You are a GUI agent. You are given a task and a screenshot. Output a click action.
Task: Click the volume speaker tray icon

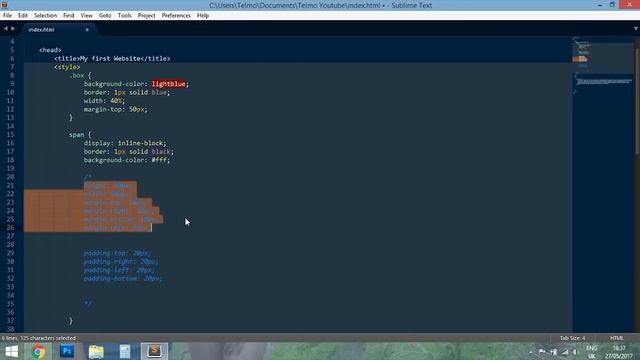click(576, 352)
